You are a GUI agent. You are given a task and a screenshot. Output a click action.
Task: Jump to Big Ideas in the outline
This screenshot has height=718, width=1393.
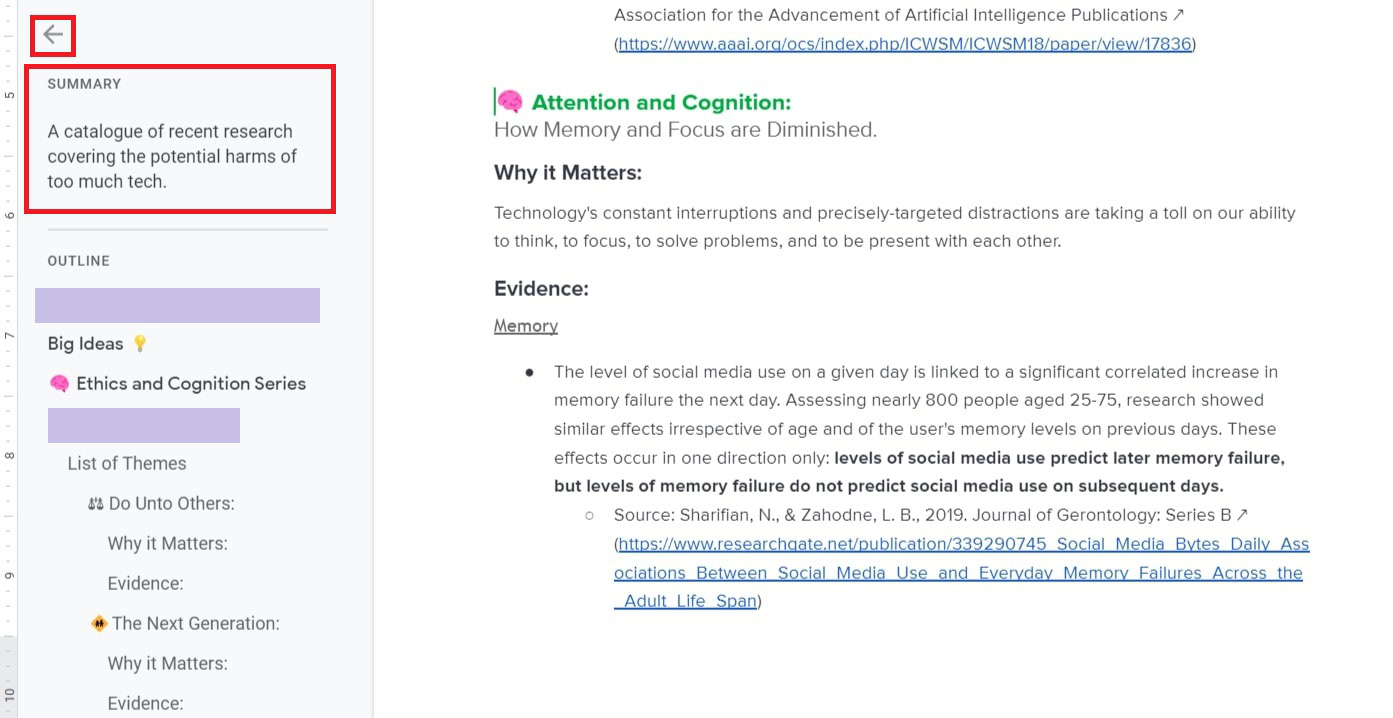(x=86, y=344)
